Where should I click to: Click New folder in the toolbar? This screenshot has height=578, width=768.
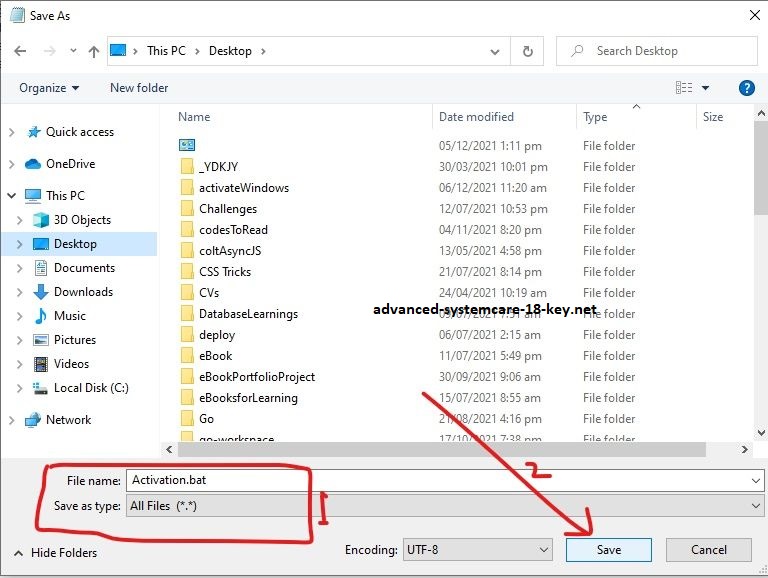pyautogui.click(x=139, y=88)
